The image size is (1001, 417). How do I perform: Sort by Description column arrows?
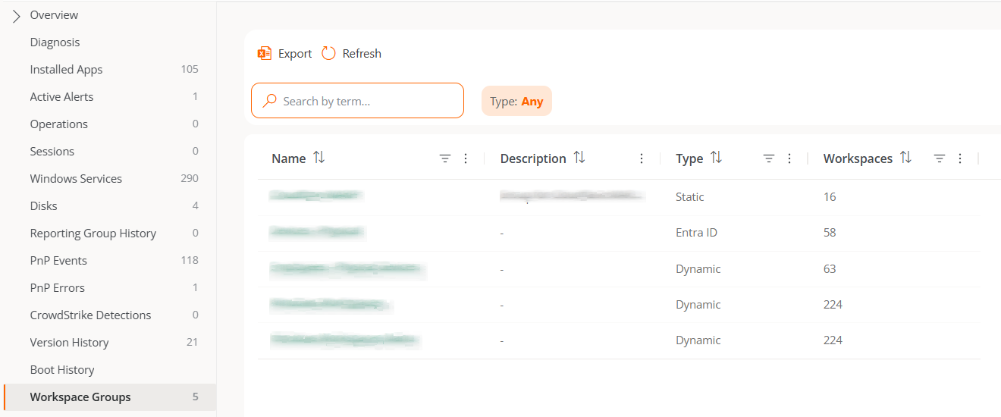[x=579, y=158]
